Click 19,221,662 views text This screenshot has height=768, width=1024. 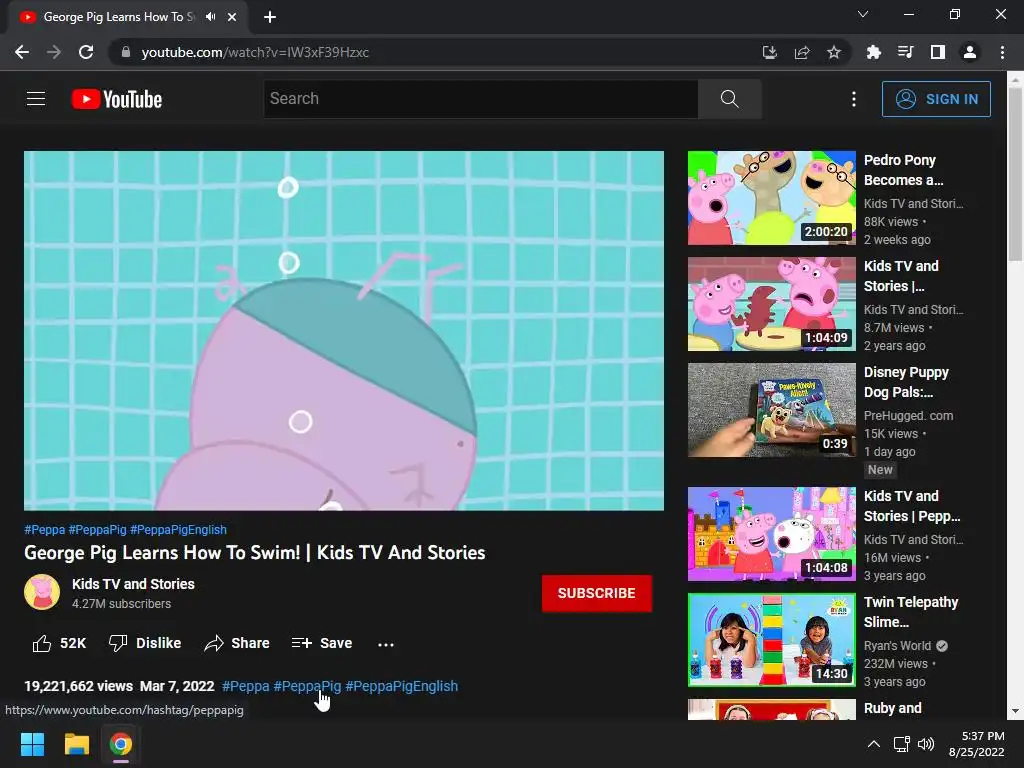pyautogui.click(x=78, y=686)
